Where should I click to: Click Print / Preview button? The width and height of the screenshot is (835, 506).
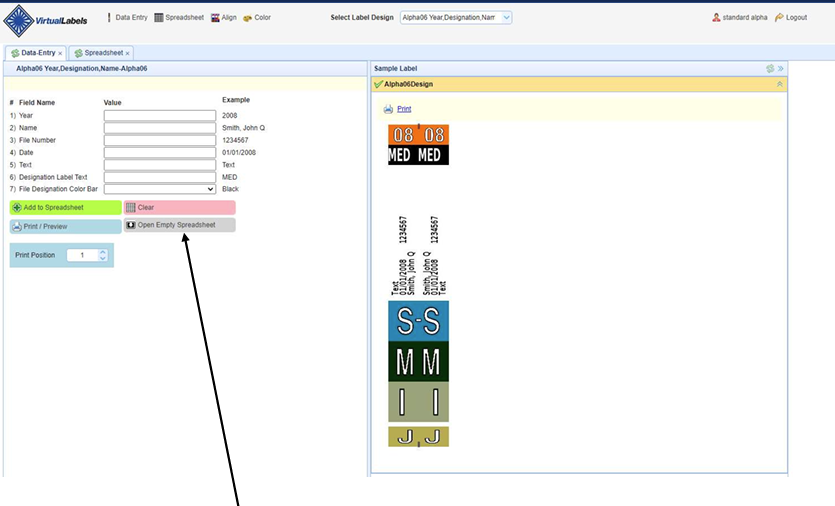click(x=66, y=226)
